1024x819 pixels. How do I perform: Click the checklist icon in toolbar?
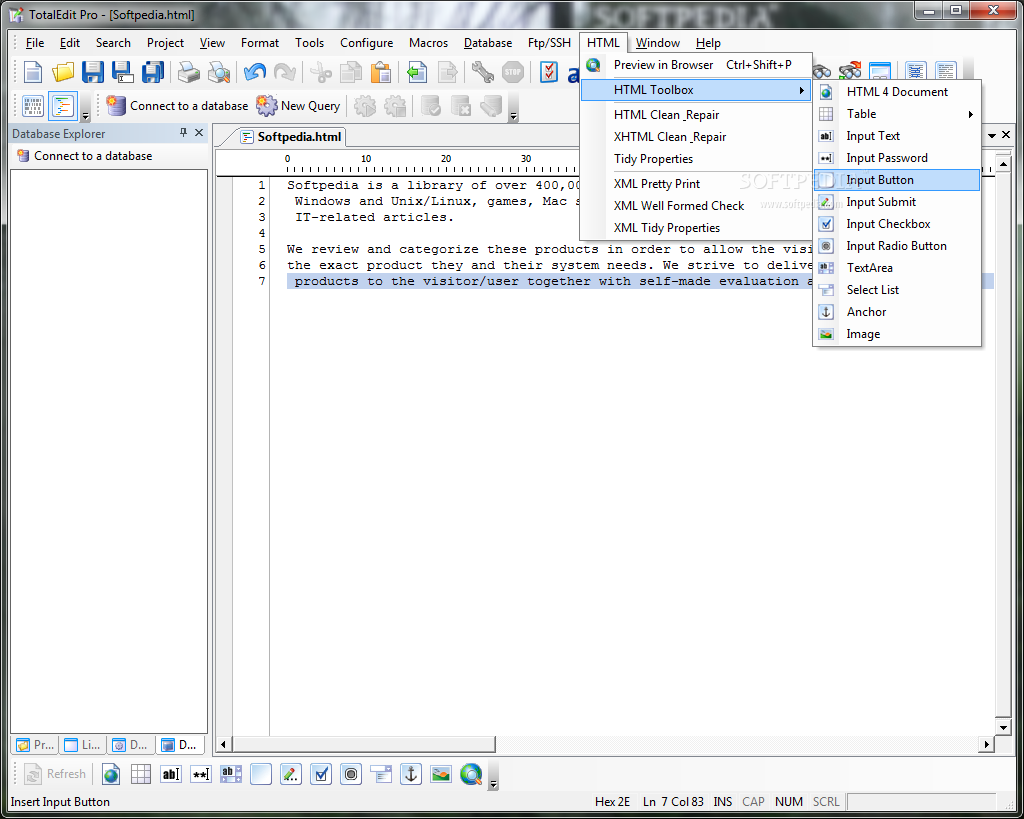click(x=549, y=72)
